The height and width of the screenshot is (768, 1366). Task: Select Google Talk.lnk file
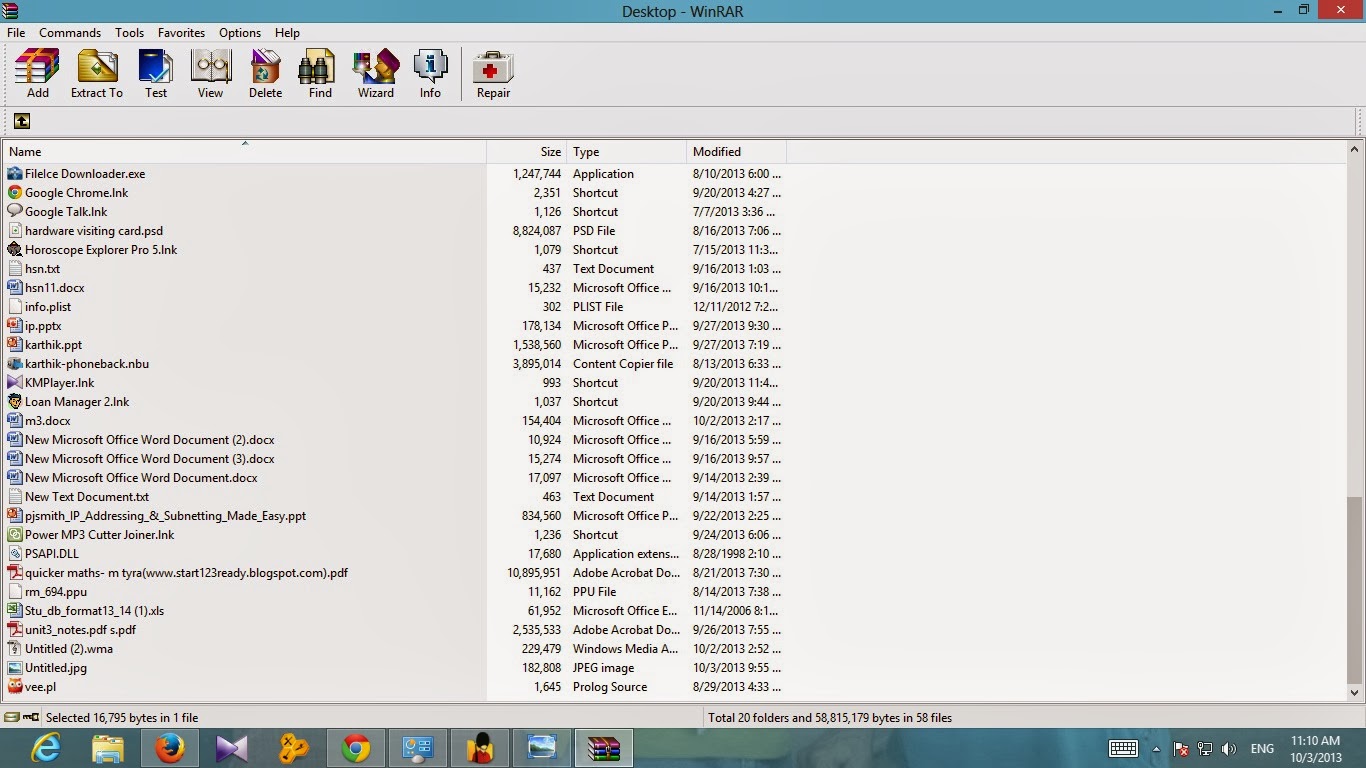[x=66, y=212]
